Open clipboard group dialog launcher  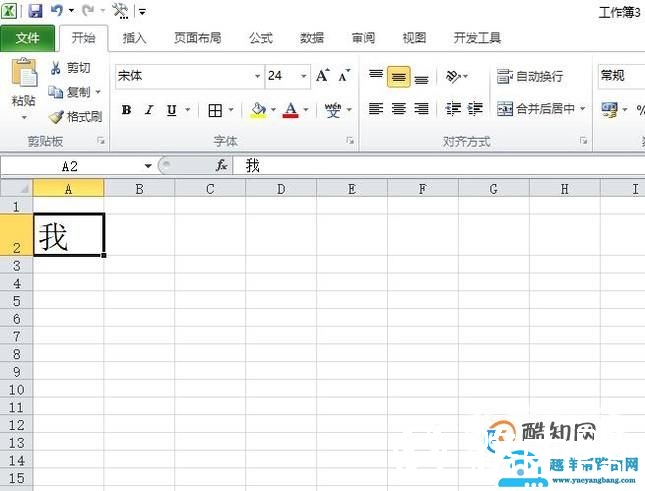(101, 141)
